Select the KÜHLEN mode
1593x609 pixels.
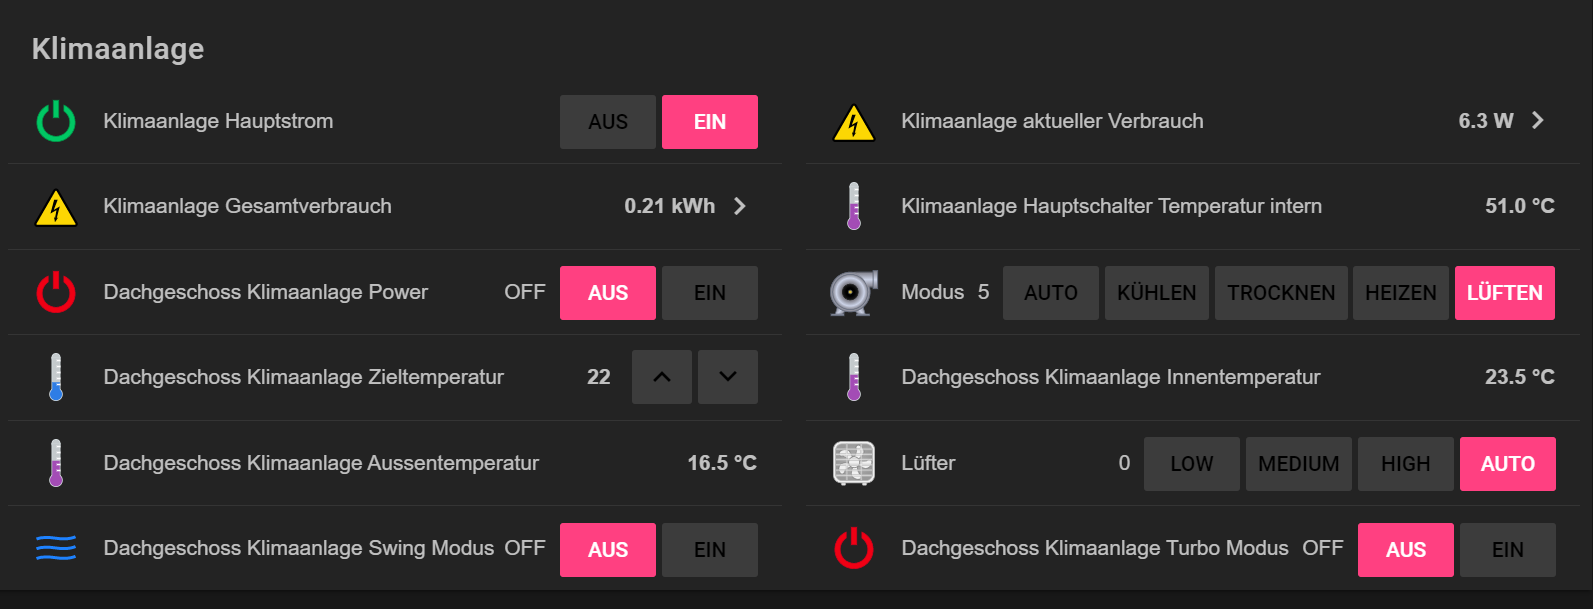(1156, 293)
